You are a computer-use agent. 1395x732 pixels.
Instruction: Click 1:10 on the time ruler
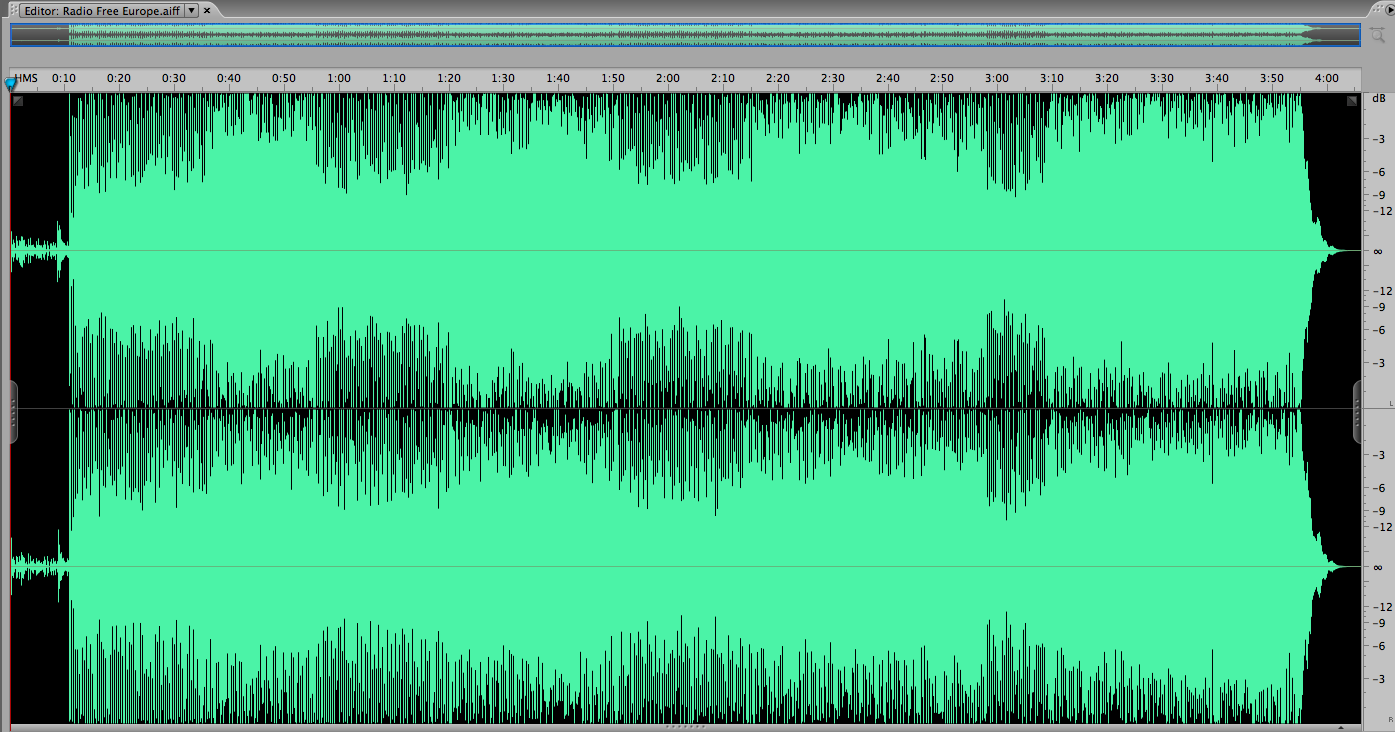coord(394,78)
